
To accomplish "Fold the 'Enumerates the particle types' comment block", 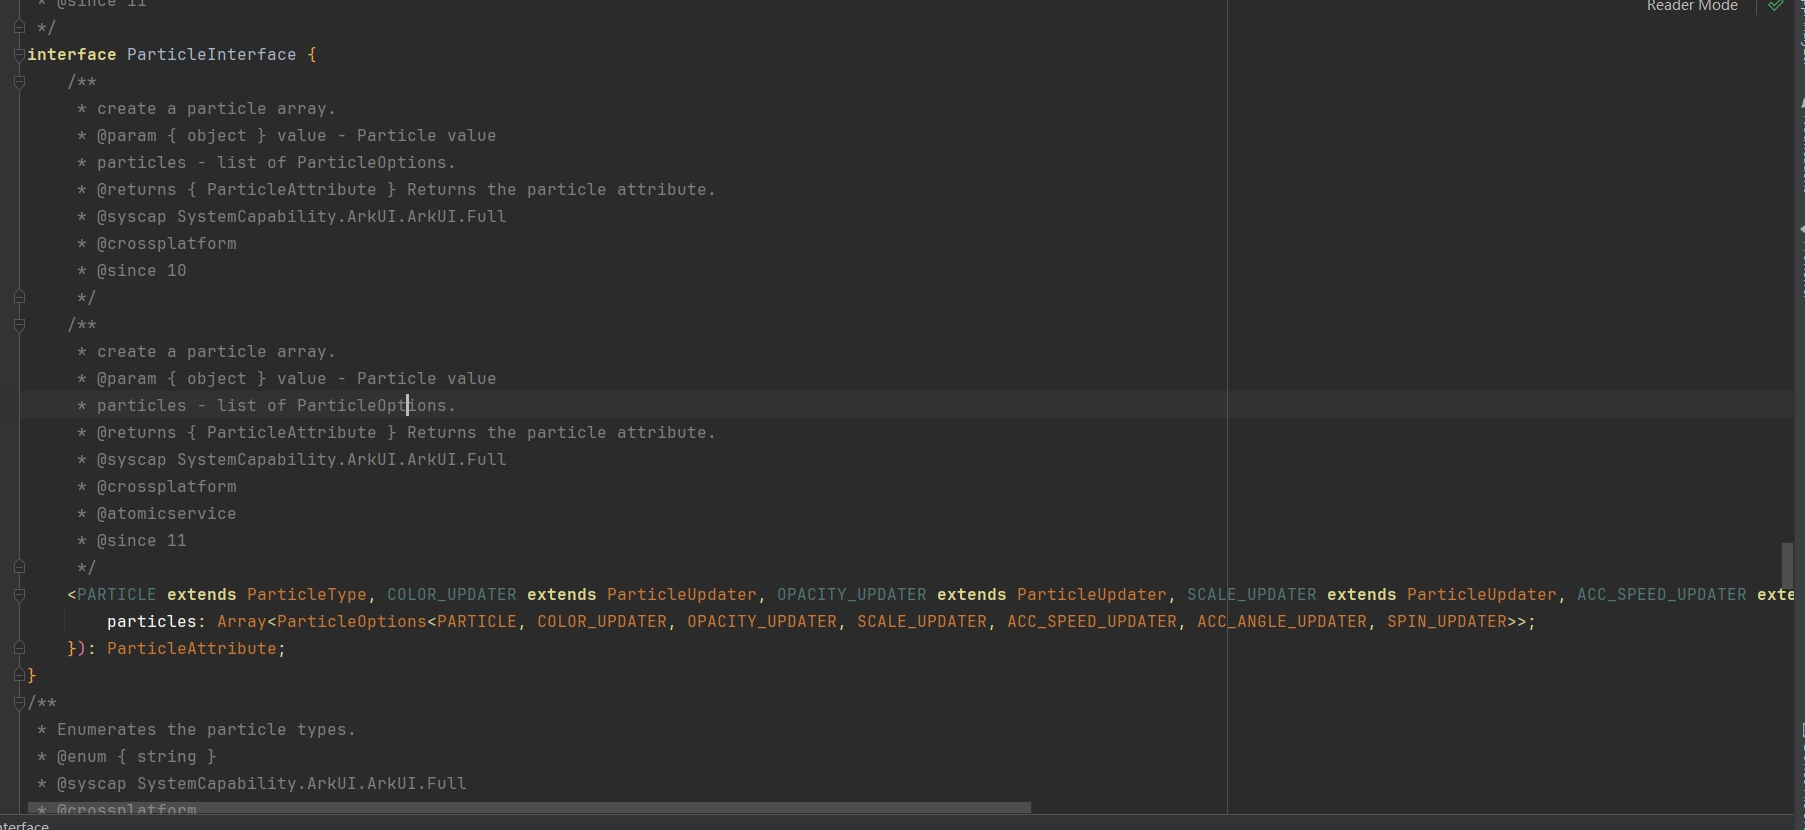I will click(x=19, y=702).
